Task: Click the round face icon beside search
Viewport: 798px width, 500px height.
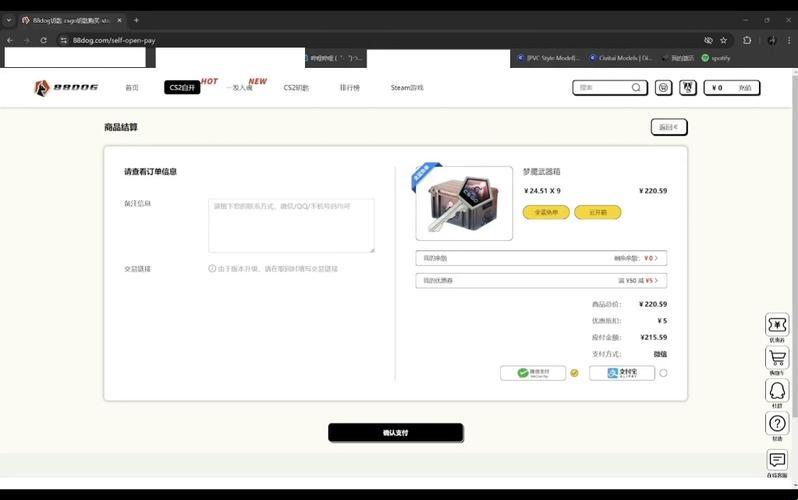Action: point(663,88)
